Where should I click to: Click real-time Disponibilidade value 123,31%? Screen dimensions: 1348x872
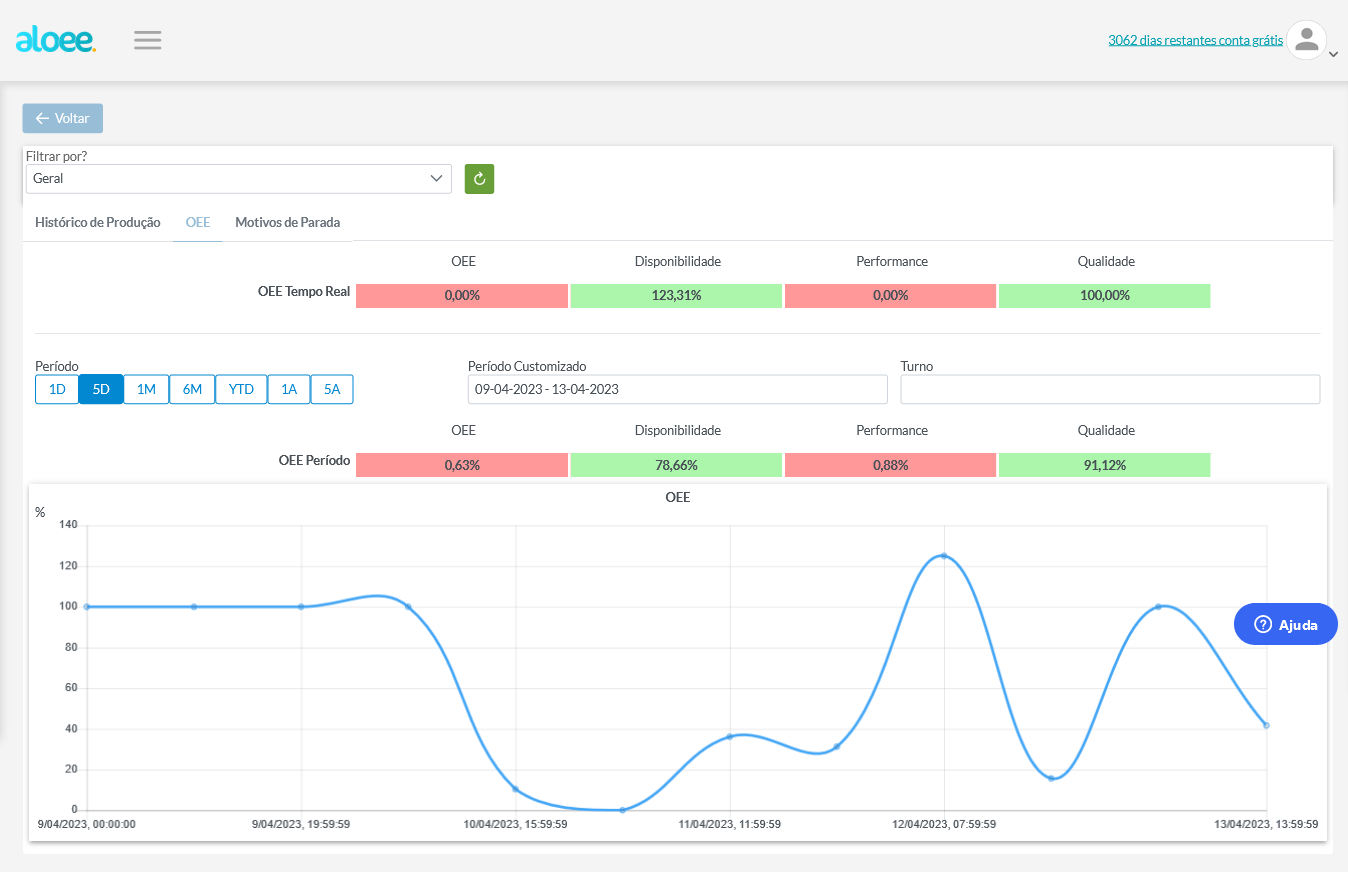pos(677,296)
